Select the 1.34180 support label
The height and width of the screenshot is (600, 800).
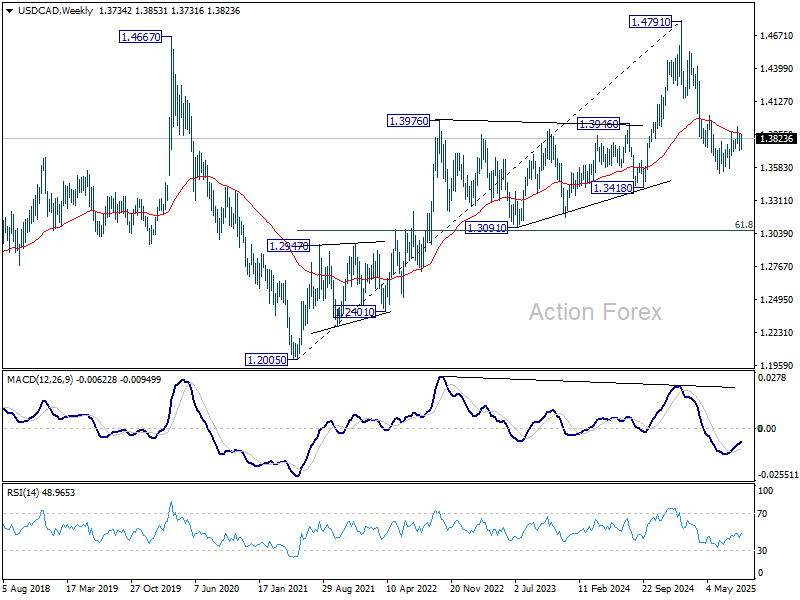point(612,188)
